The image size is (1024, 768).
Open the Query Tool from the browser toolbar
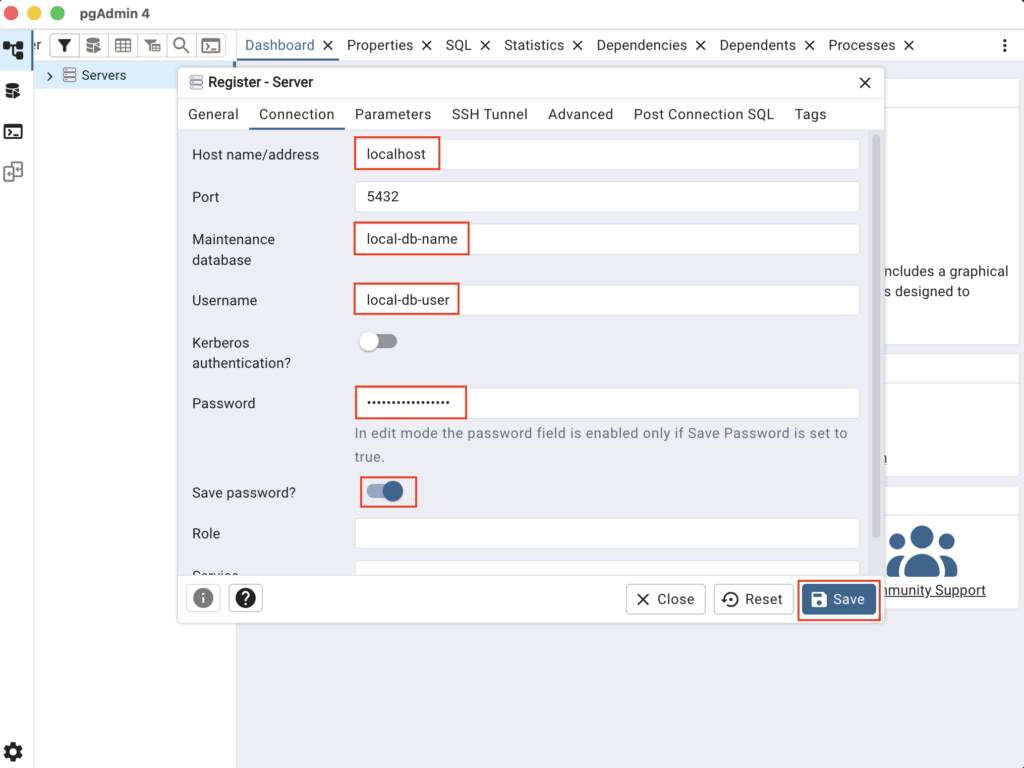pyautogui.click(x=93, y=45)
